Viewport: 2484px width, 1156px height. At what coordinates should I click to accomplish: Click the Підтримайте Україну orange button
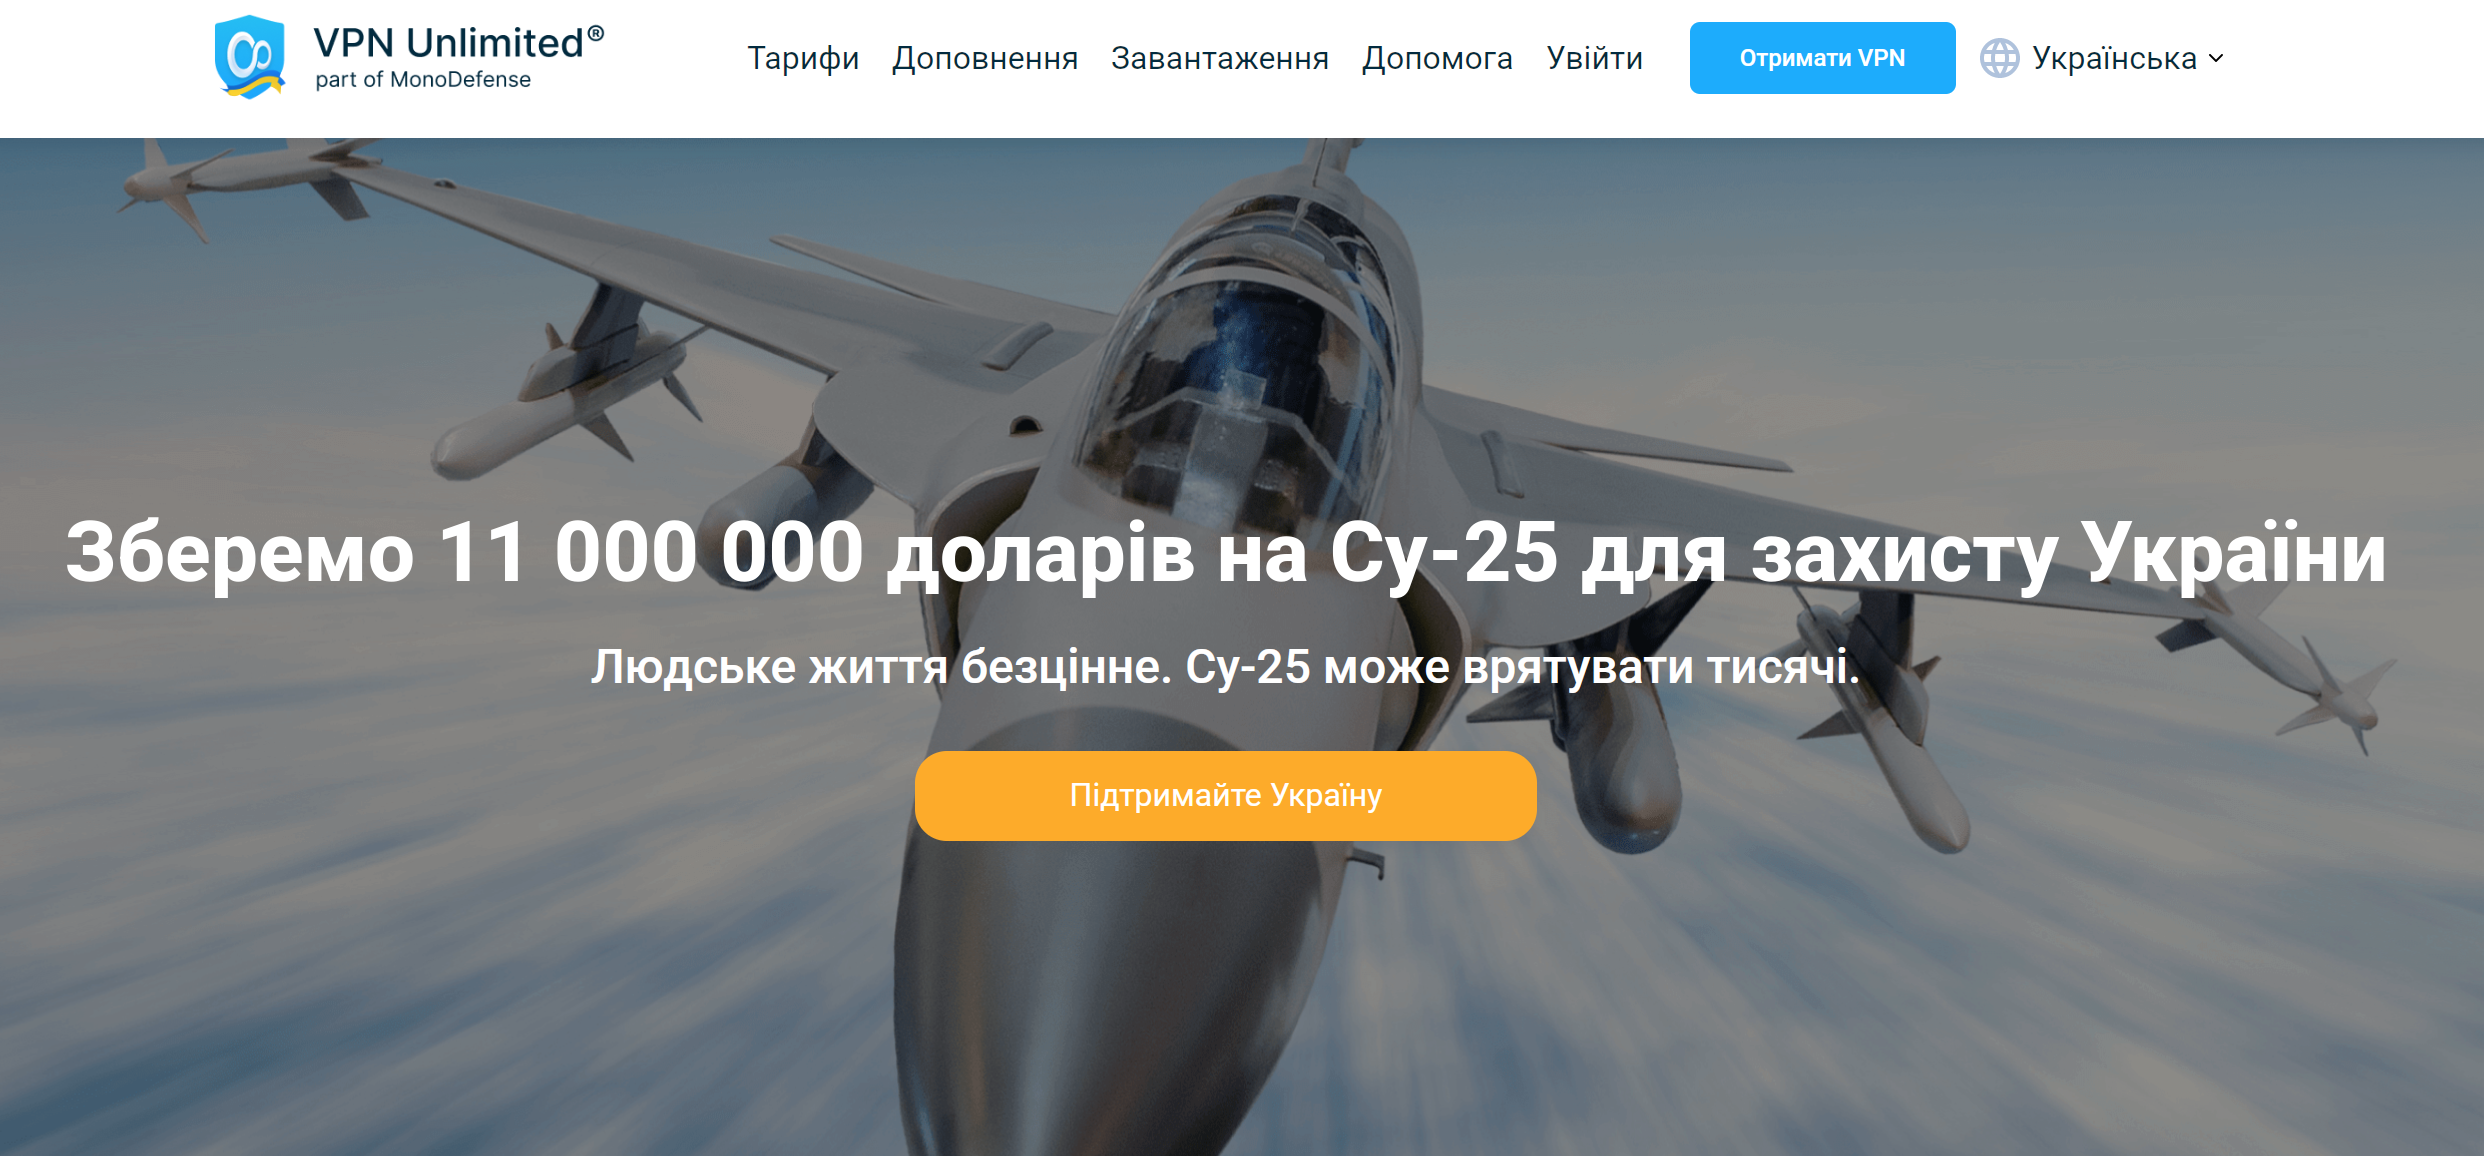tap(1225, 796)
